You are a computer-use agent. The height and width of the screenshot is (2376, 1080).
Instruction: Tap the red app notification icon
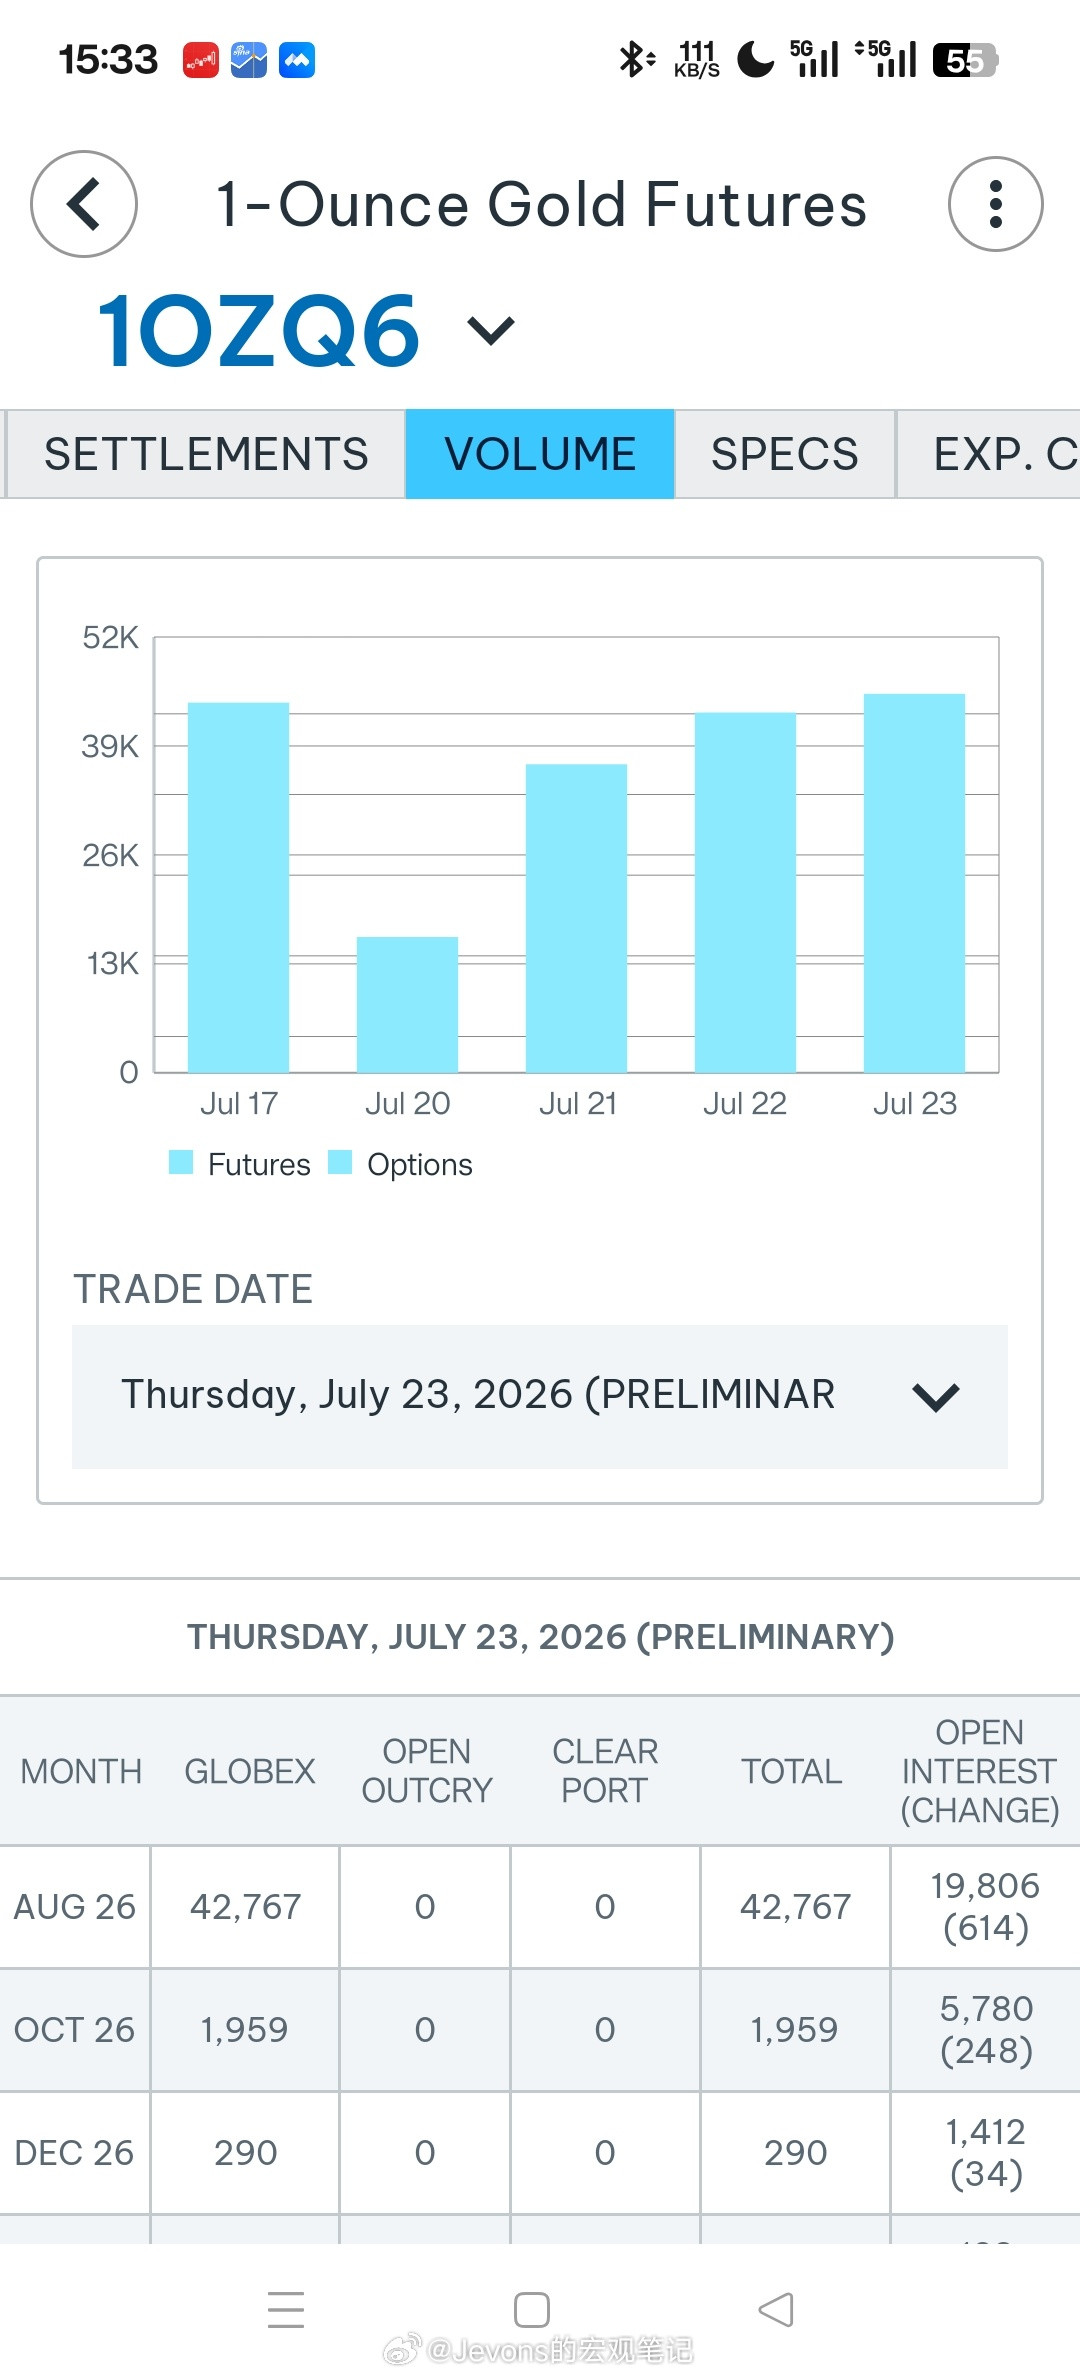(200, 60)
